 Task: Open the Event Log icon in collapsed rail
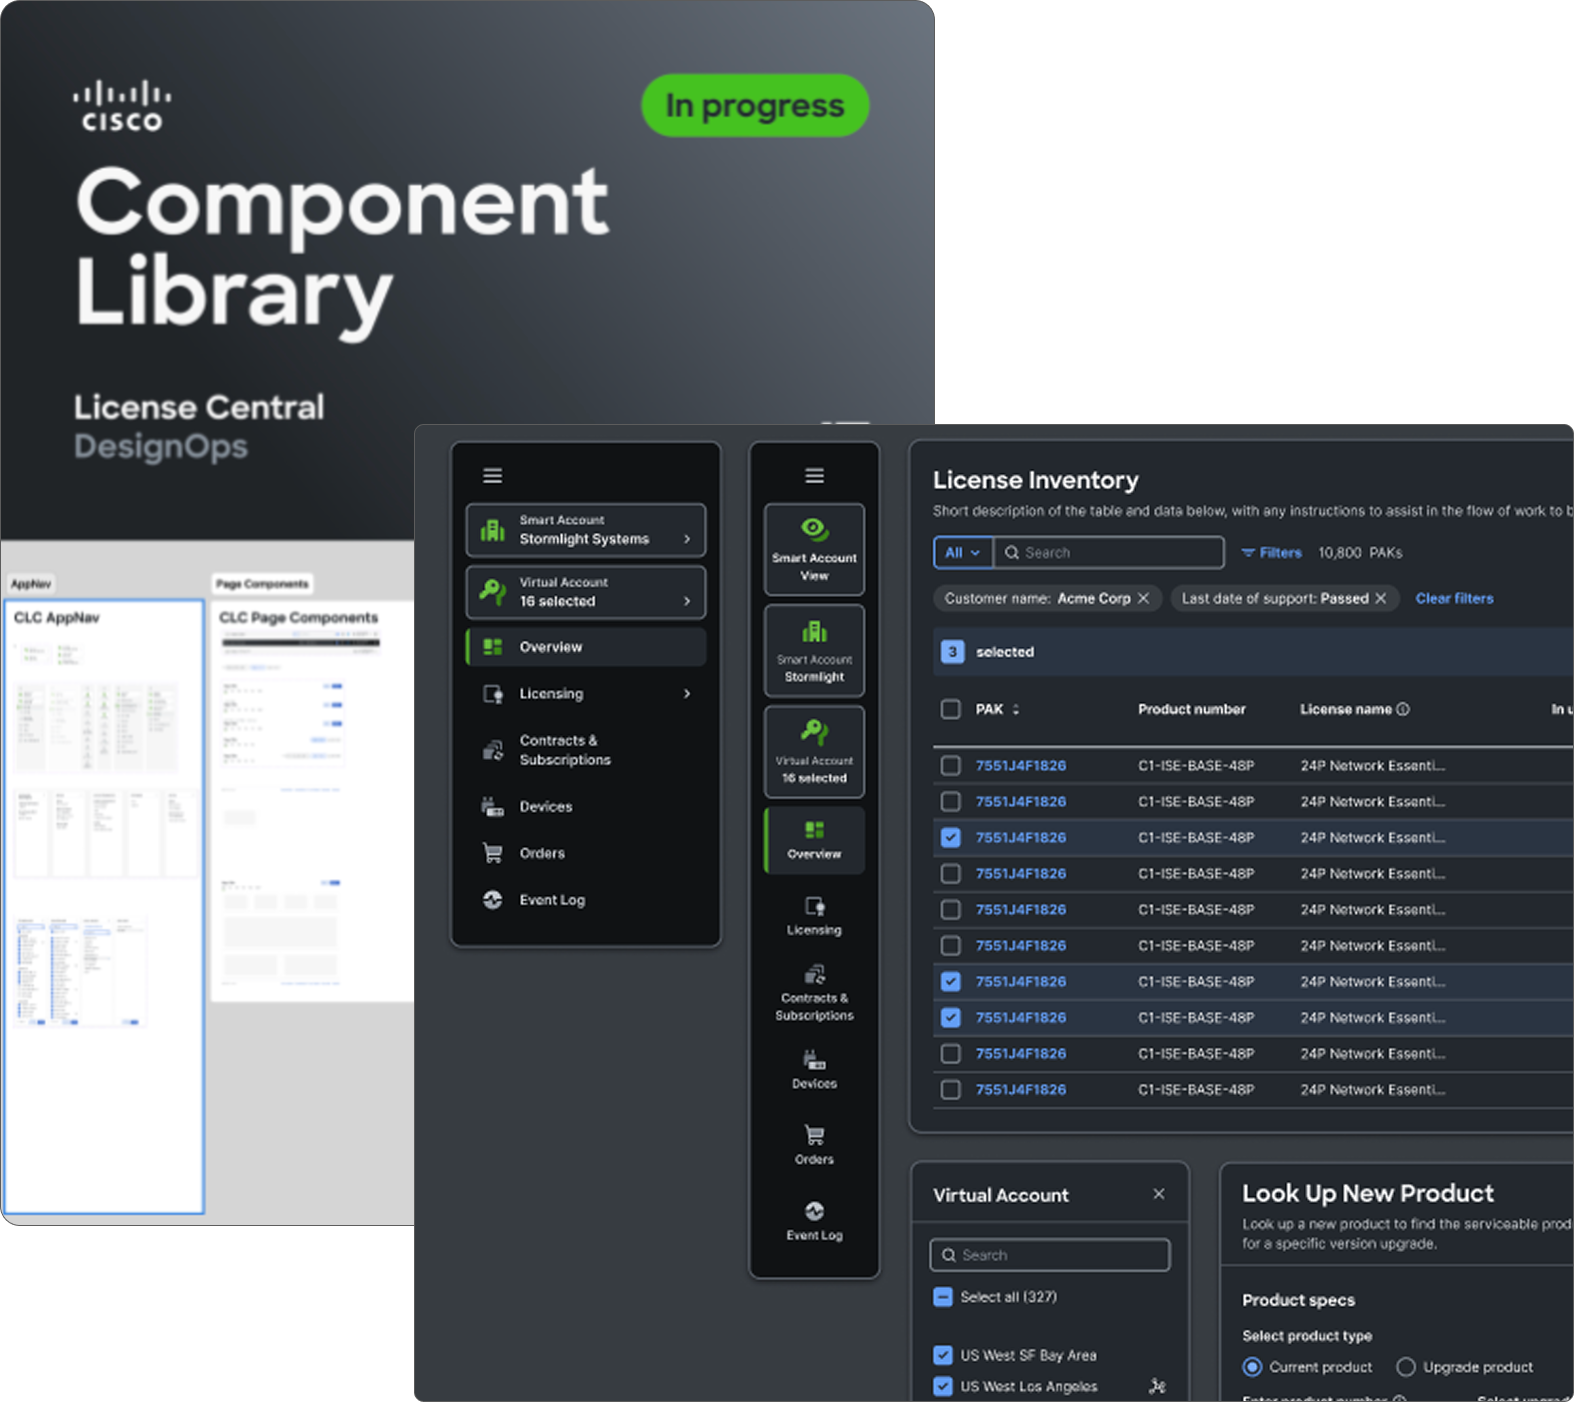pyautogui.click(x=814, y=1211)
